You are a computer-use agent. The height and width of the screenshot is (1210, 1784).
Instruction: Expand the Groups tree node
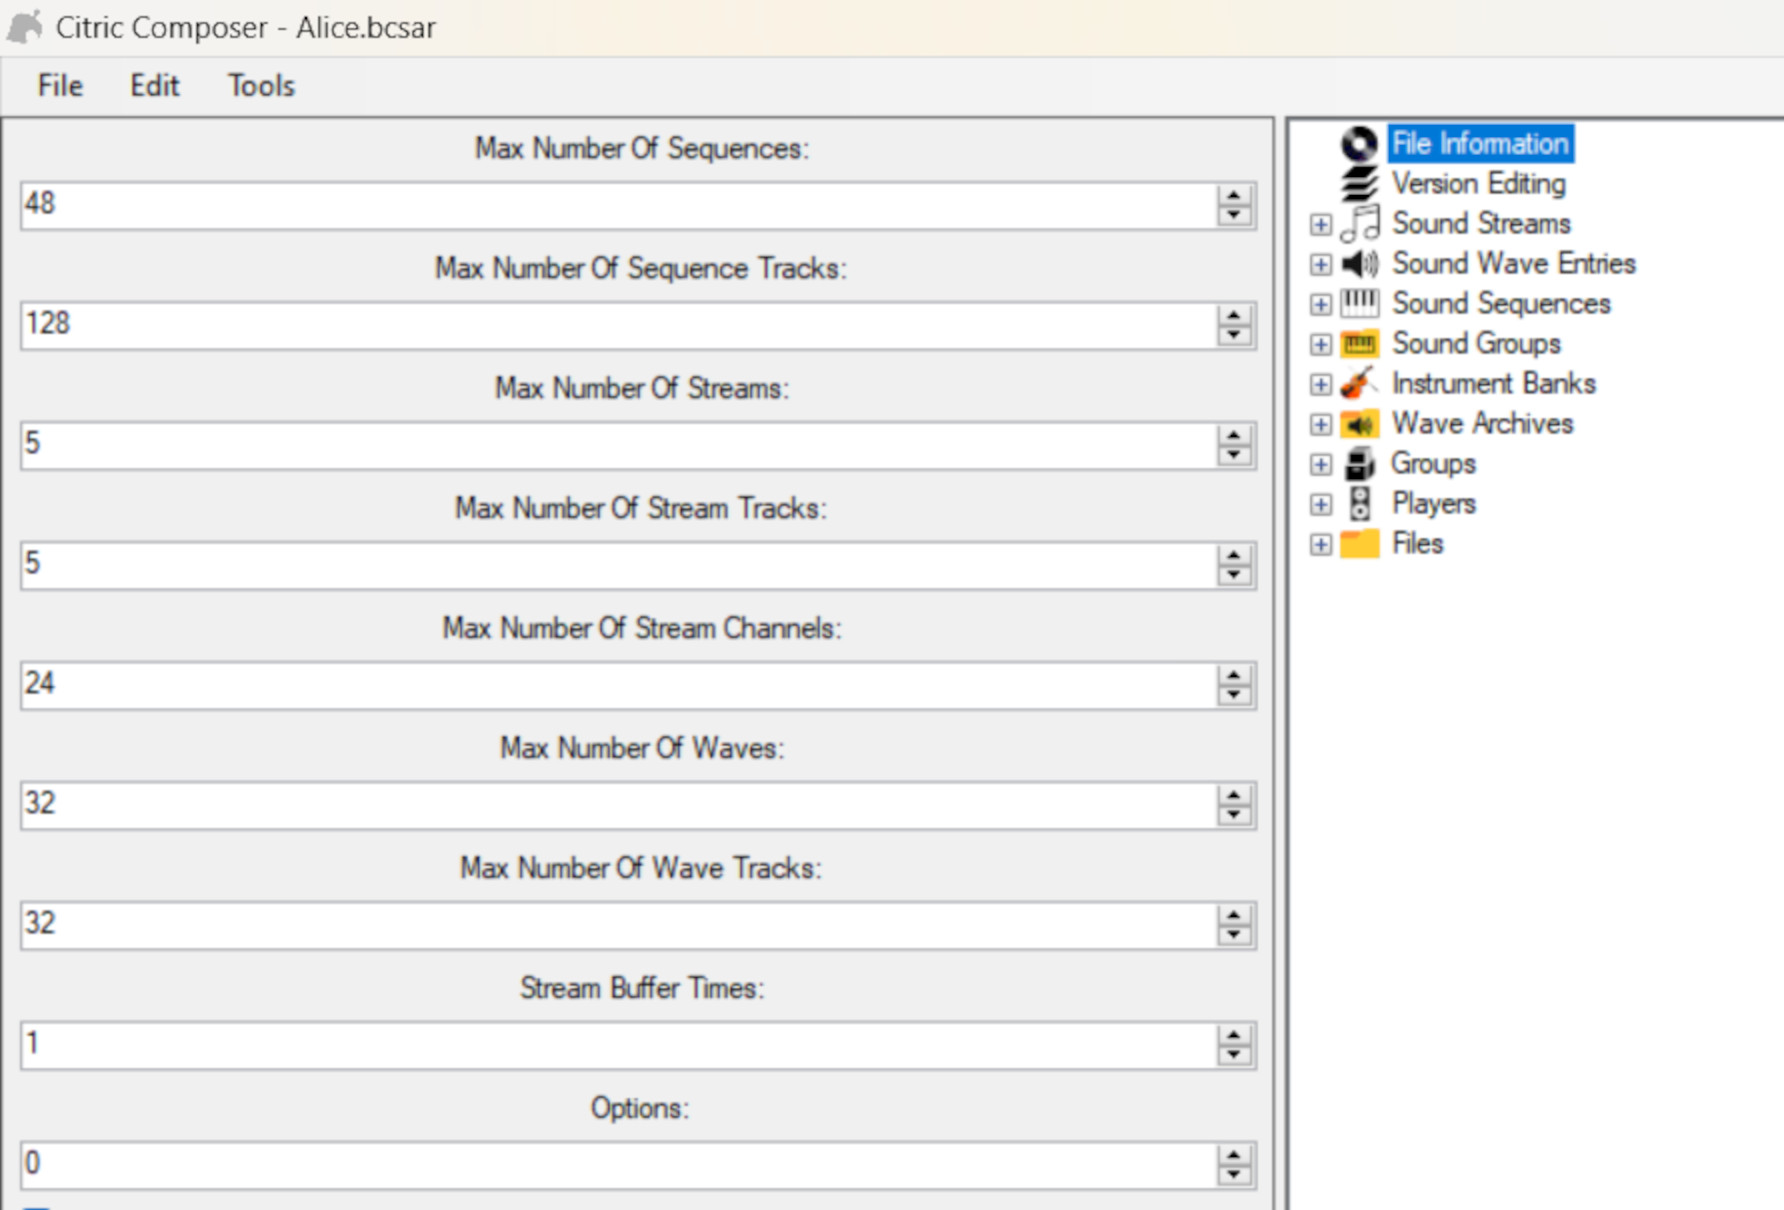[1322, 463]
